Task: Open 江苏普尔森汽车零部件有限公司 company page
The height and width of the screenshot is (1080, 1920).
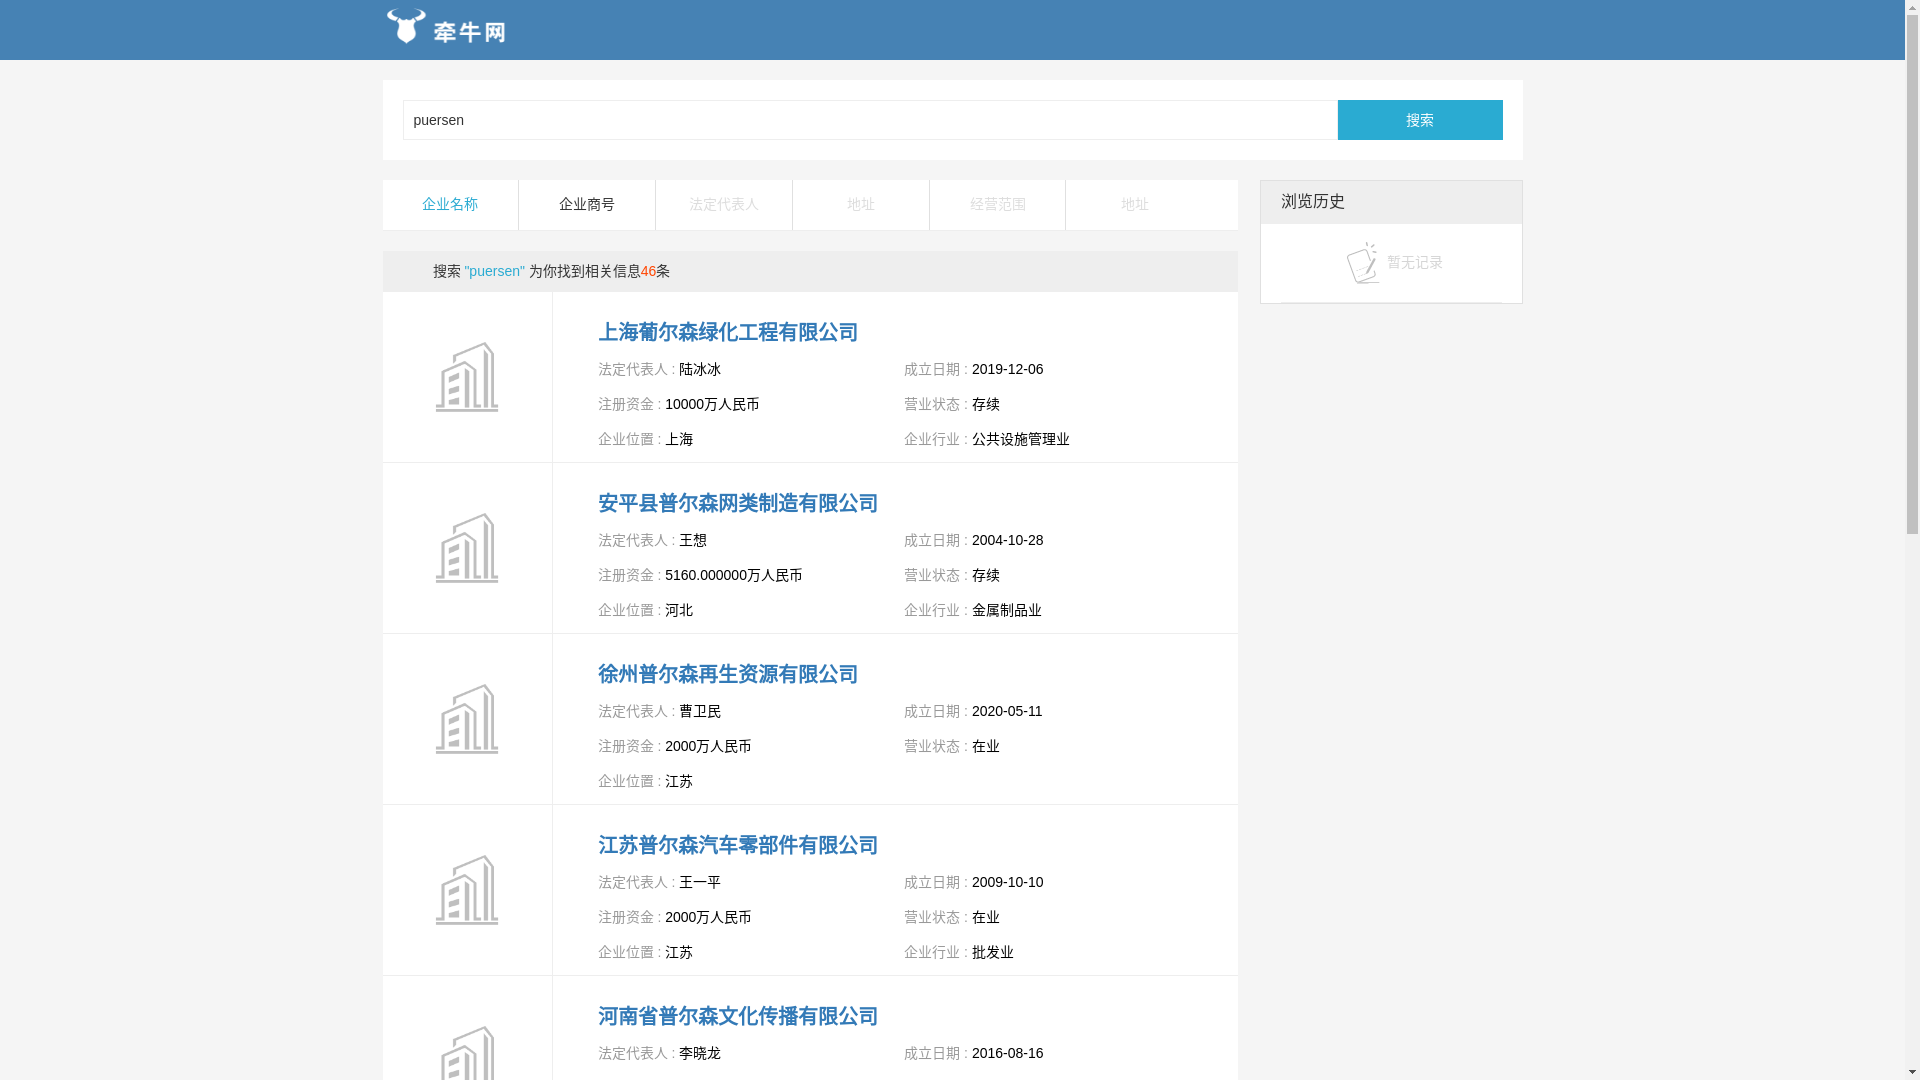Action: coord(738,845)
